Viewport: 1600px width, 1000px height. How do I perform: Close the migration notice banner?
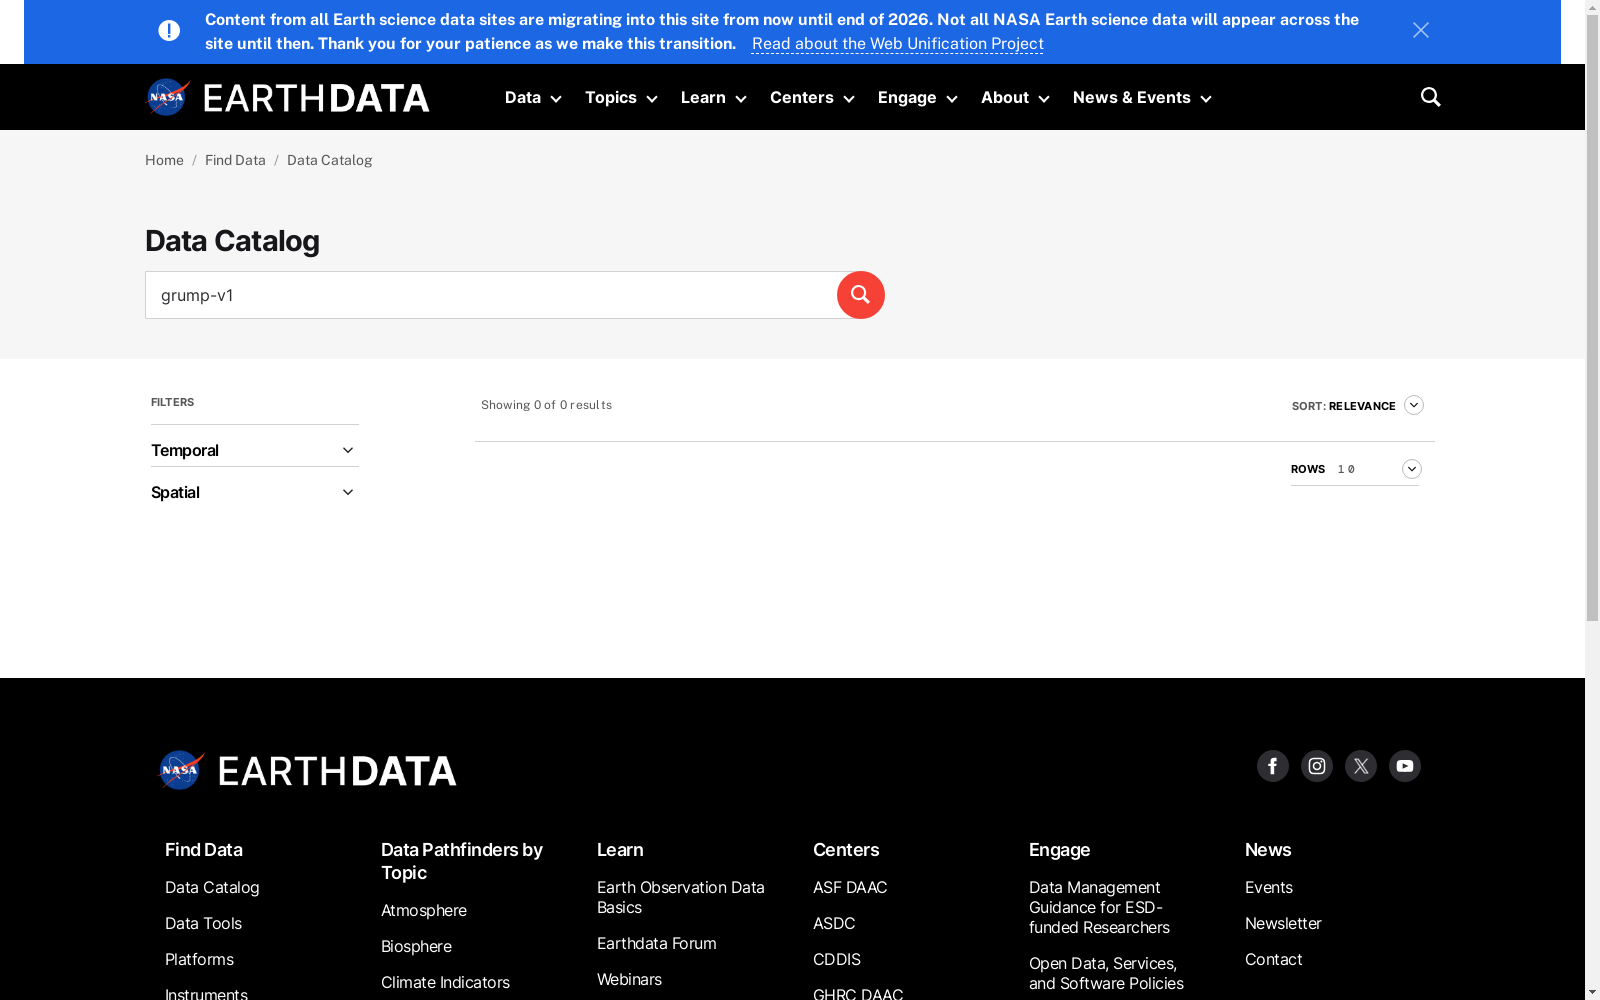point(1420,30)
